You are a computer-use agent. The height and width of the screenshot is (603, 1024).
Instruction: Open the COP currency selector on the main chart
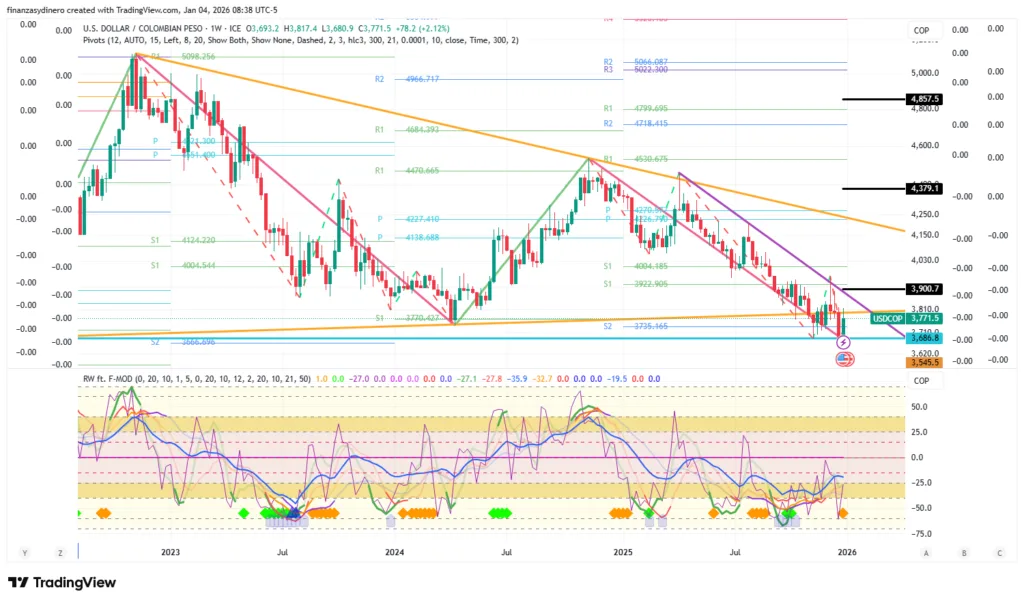coord(921,31)
